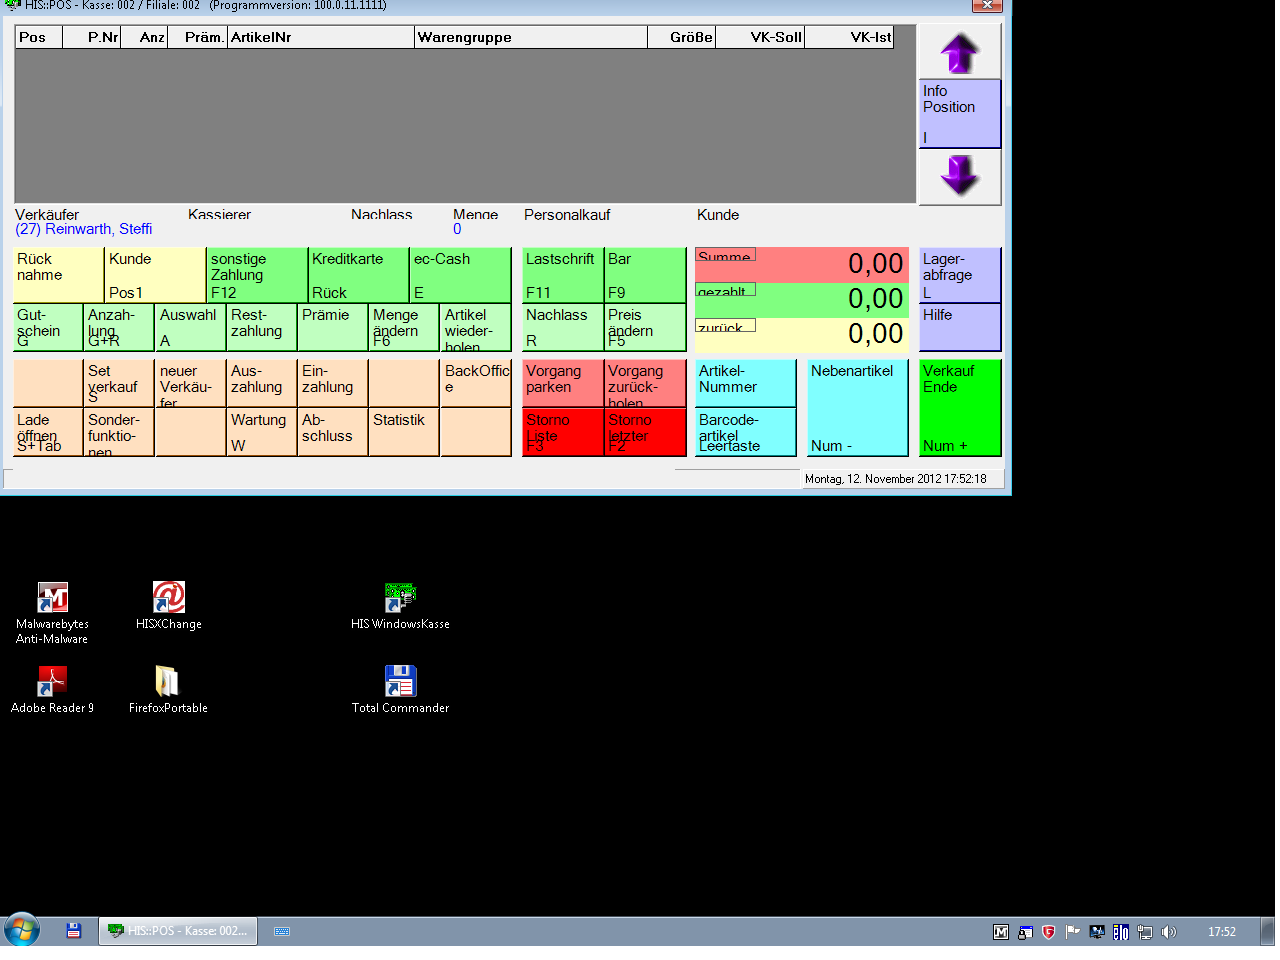The height and width of the screenshot is (960, 1280).
Task: Pay with ec-Cash button
Action: click(460, 275)
